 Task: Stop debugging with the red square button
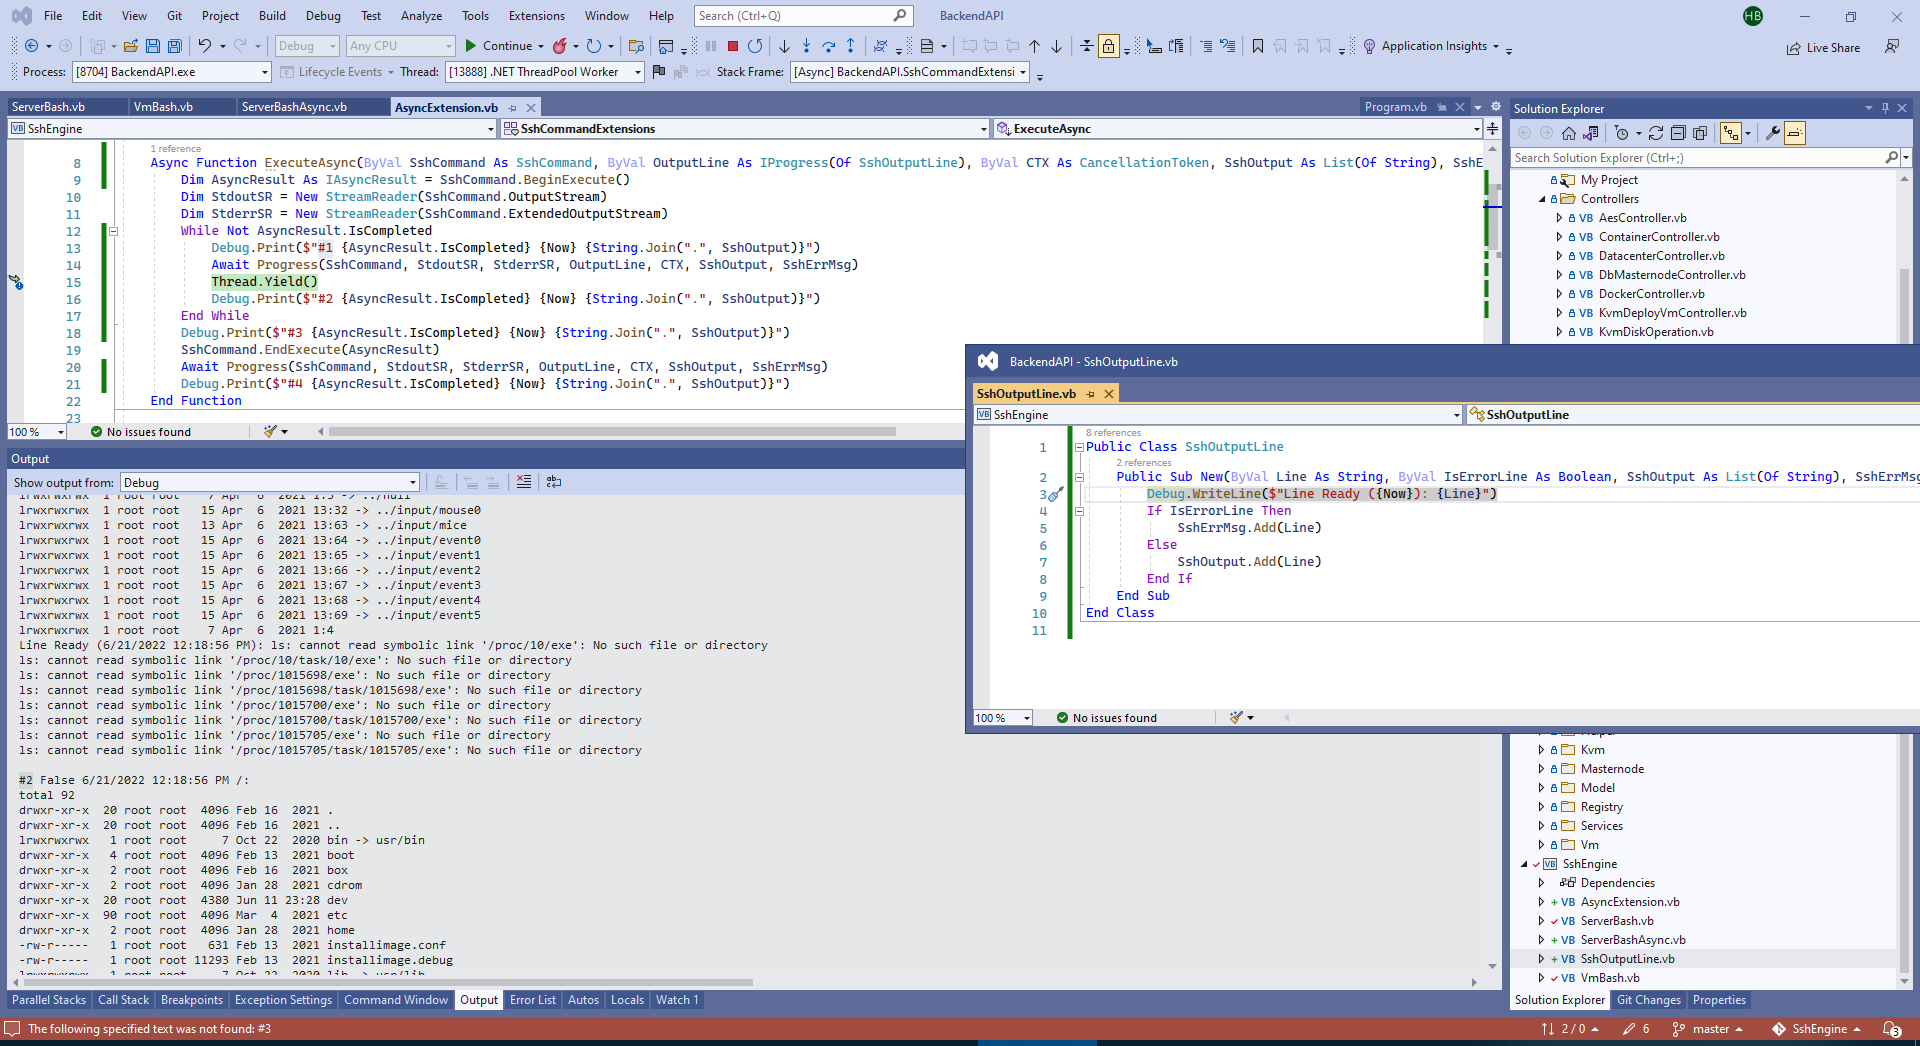(733, 46)
